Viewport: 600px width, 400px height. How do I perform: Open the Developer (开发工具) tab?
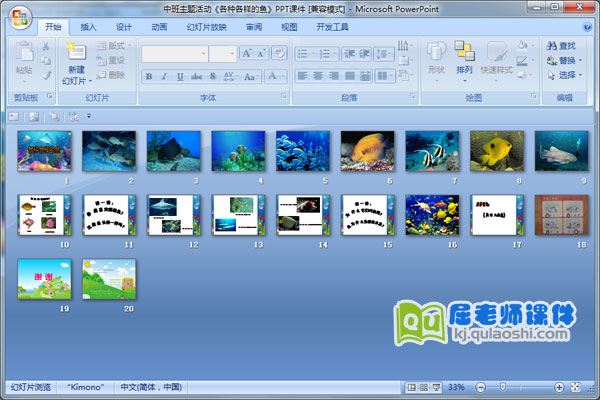[336, 27]
